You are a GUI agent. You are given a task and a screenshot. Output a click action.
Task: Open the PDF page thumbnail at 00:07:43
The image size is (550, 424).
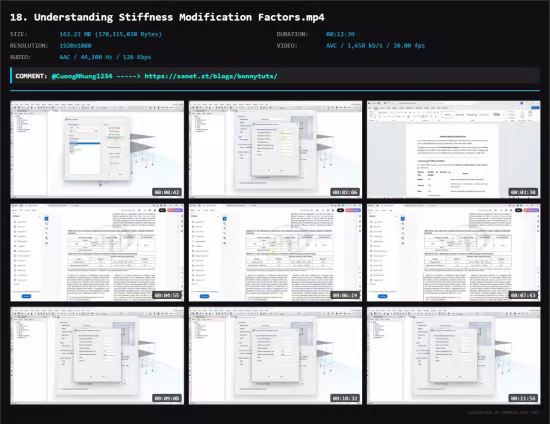tap(454, 253)
